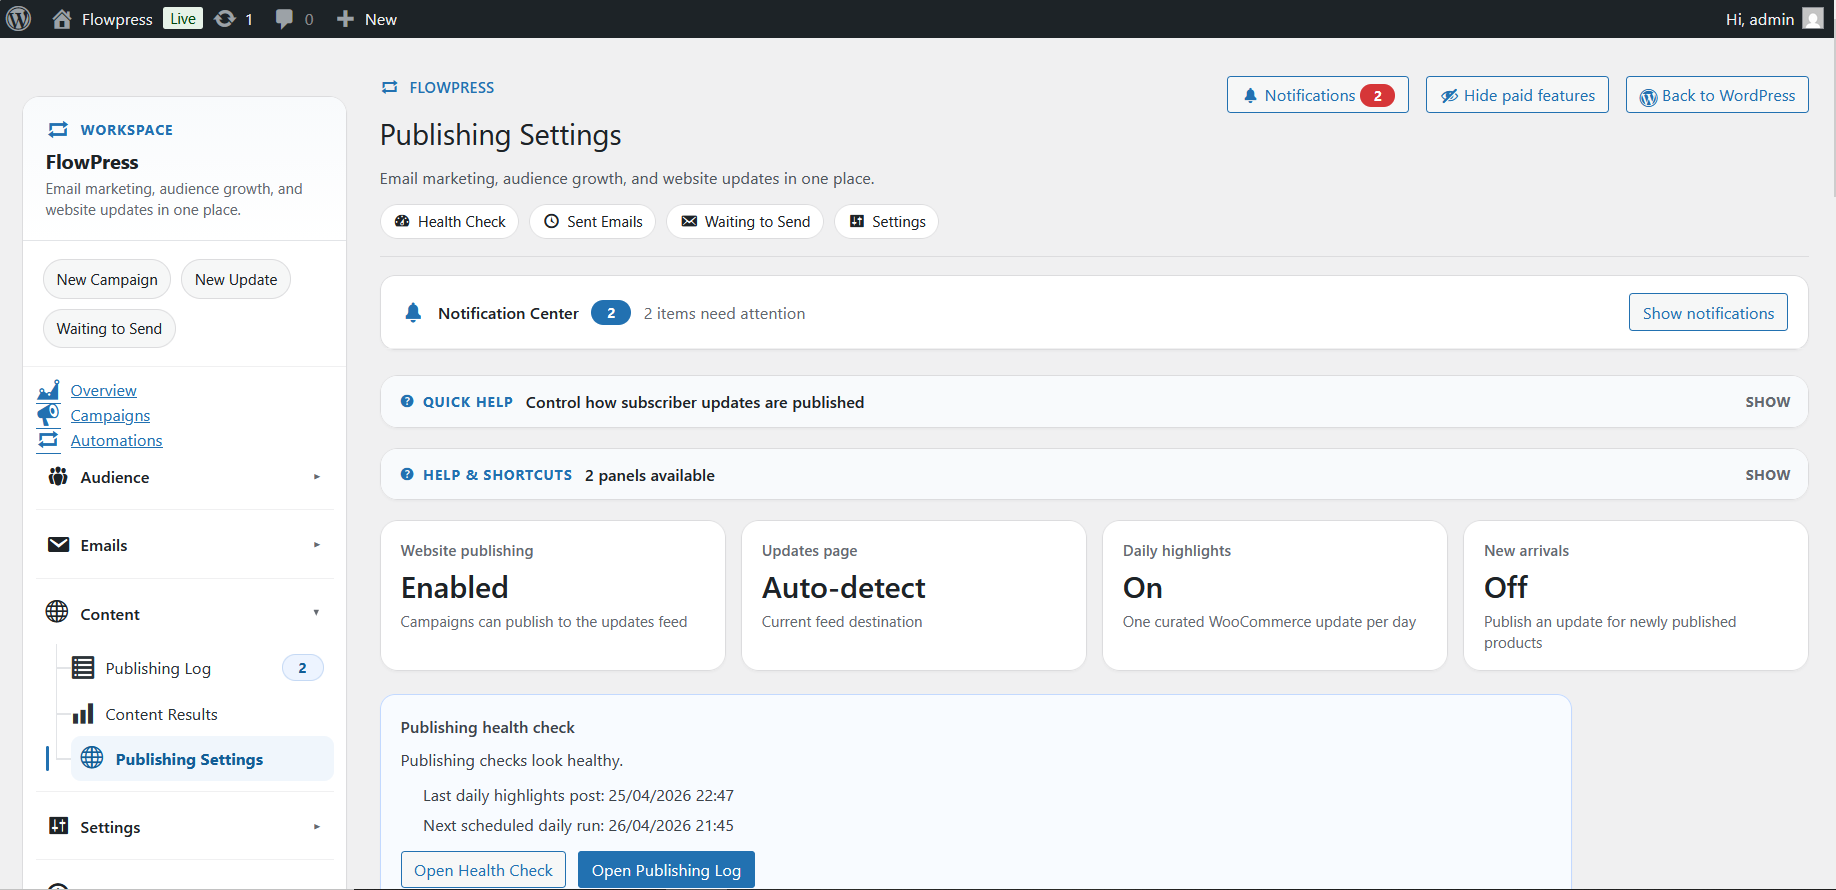
Task: Collapse the Content menu arrow
Action: pos(316,612)
